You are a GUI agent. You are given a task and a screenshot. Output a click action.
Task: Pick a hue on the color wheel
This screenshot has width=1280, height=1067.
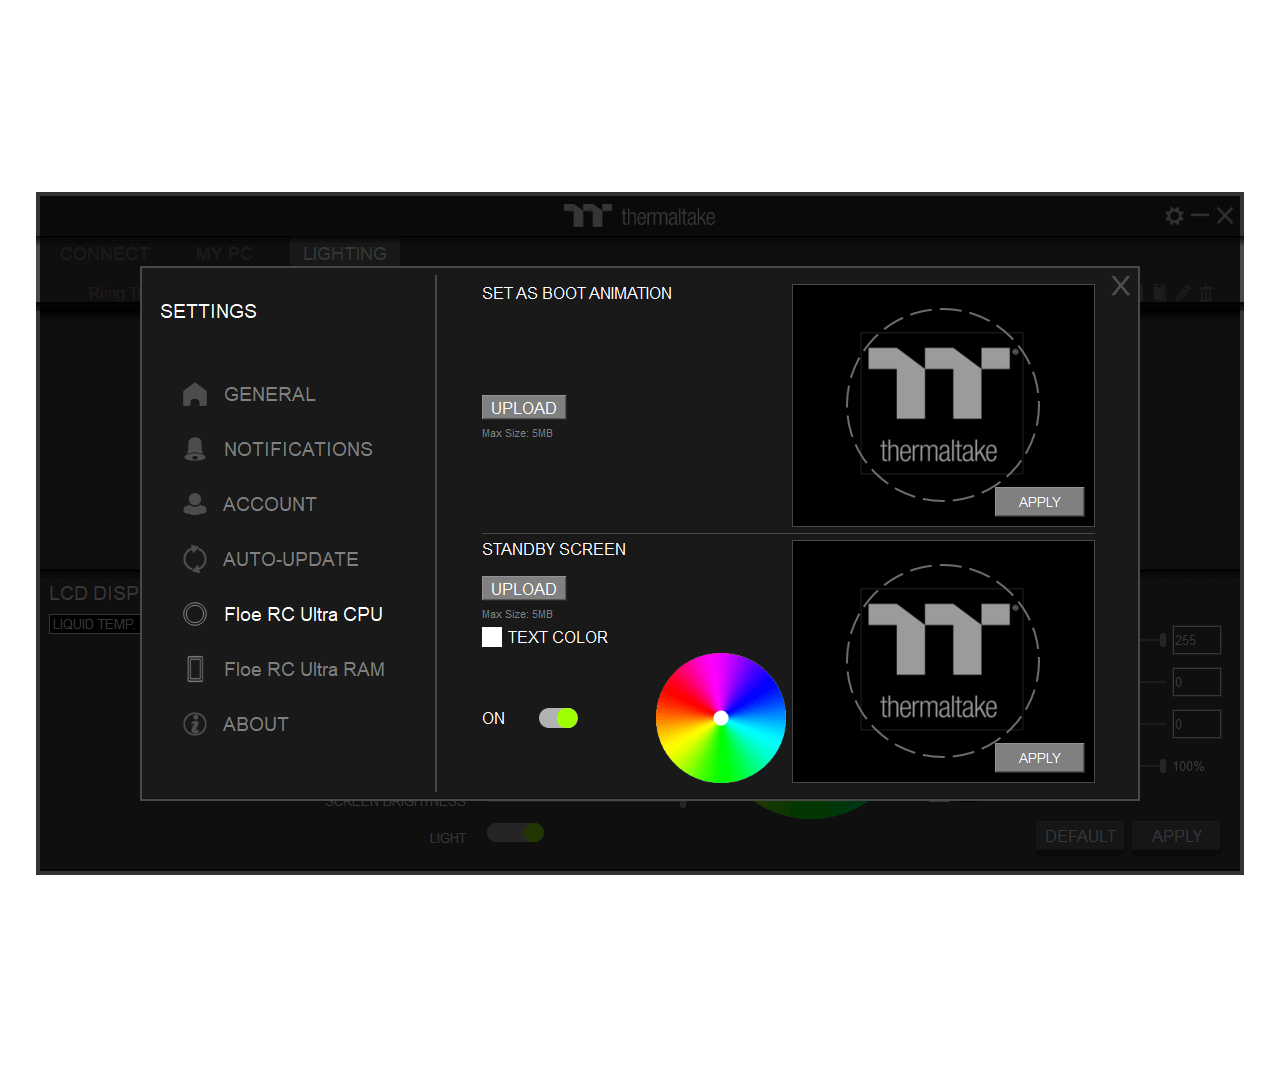pos(721,718)
